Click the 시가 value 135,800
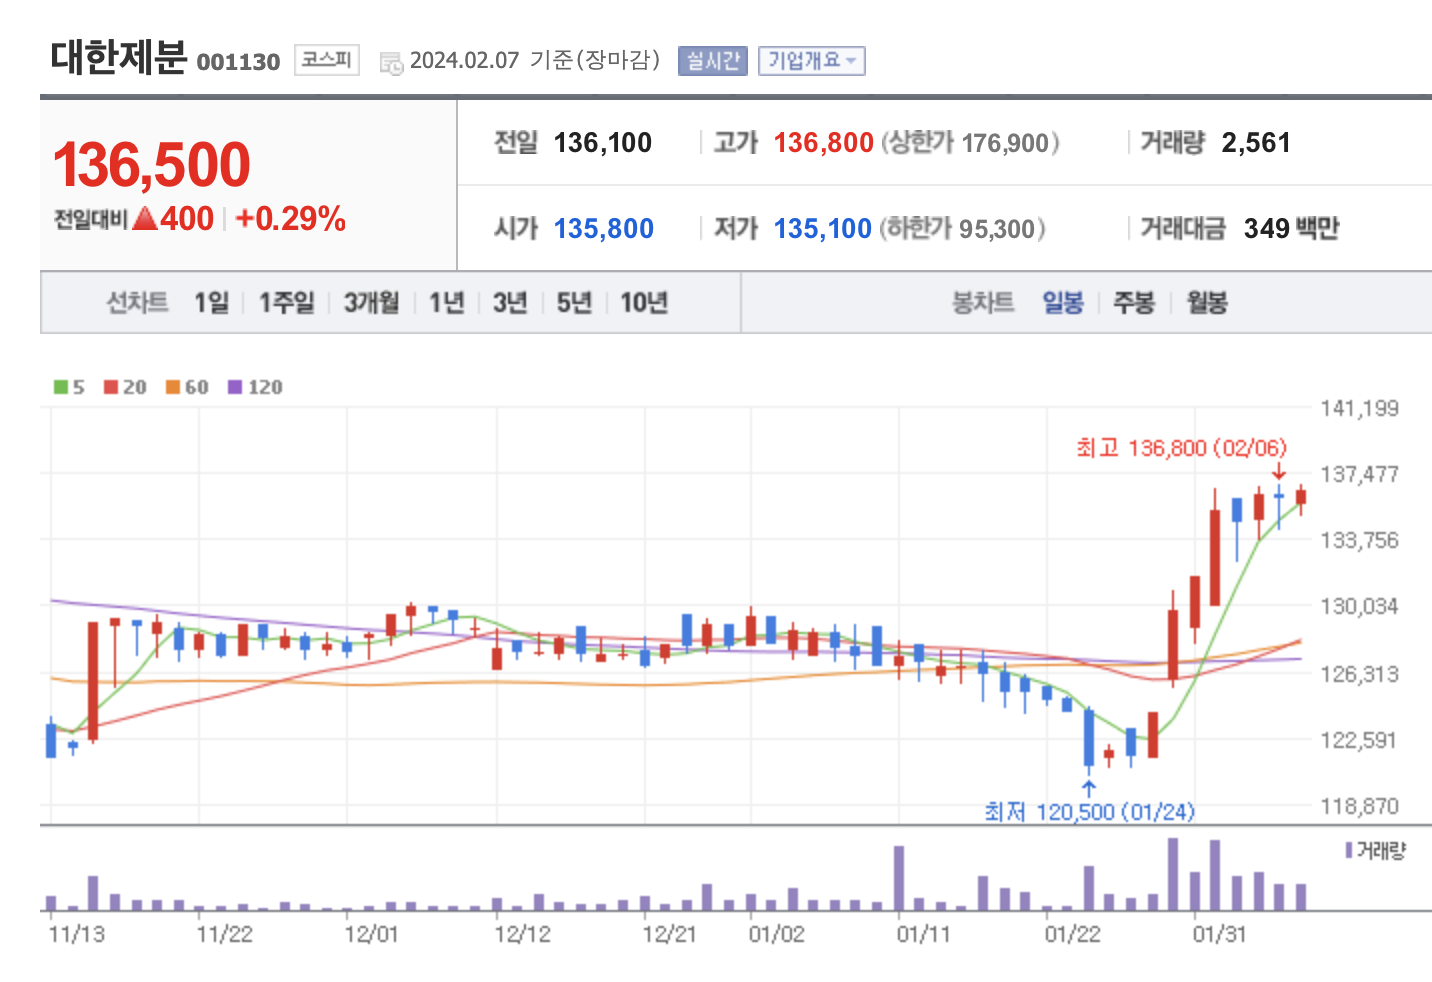Image resolution: width=1432 pixels, height=982 pixels. tap(604, 229)
